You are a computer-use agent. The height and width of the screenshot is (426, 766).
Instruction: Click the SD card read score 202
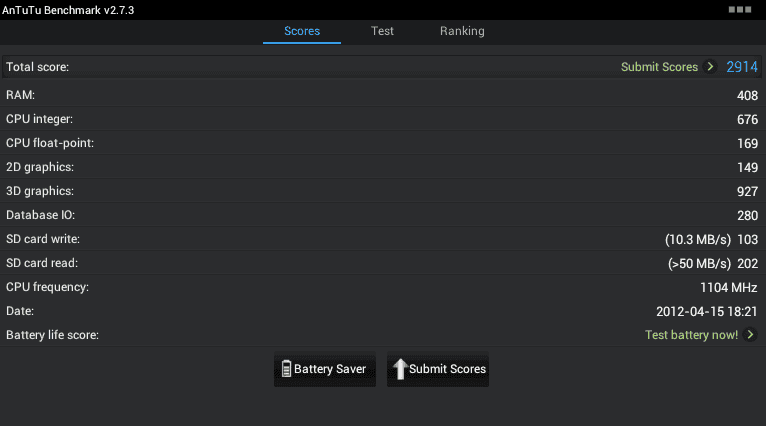(x=747, y=263)
